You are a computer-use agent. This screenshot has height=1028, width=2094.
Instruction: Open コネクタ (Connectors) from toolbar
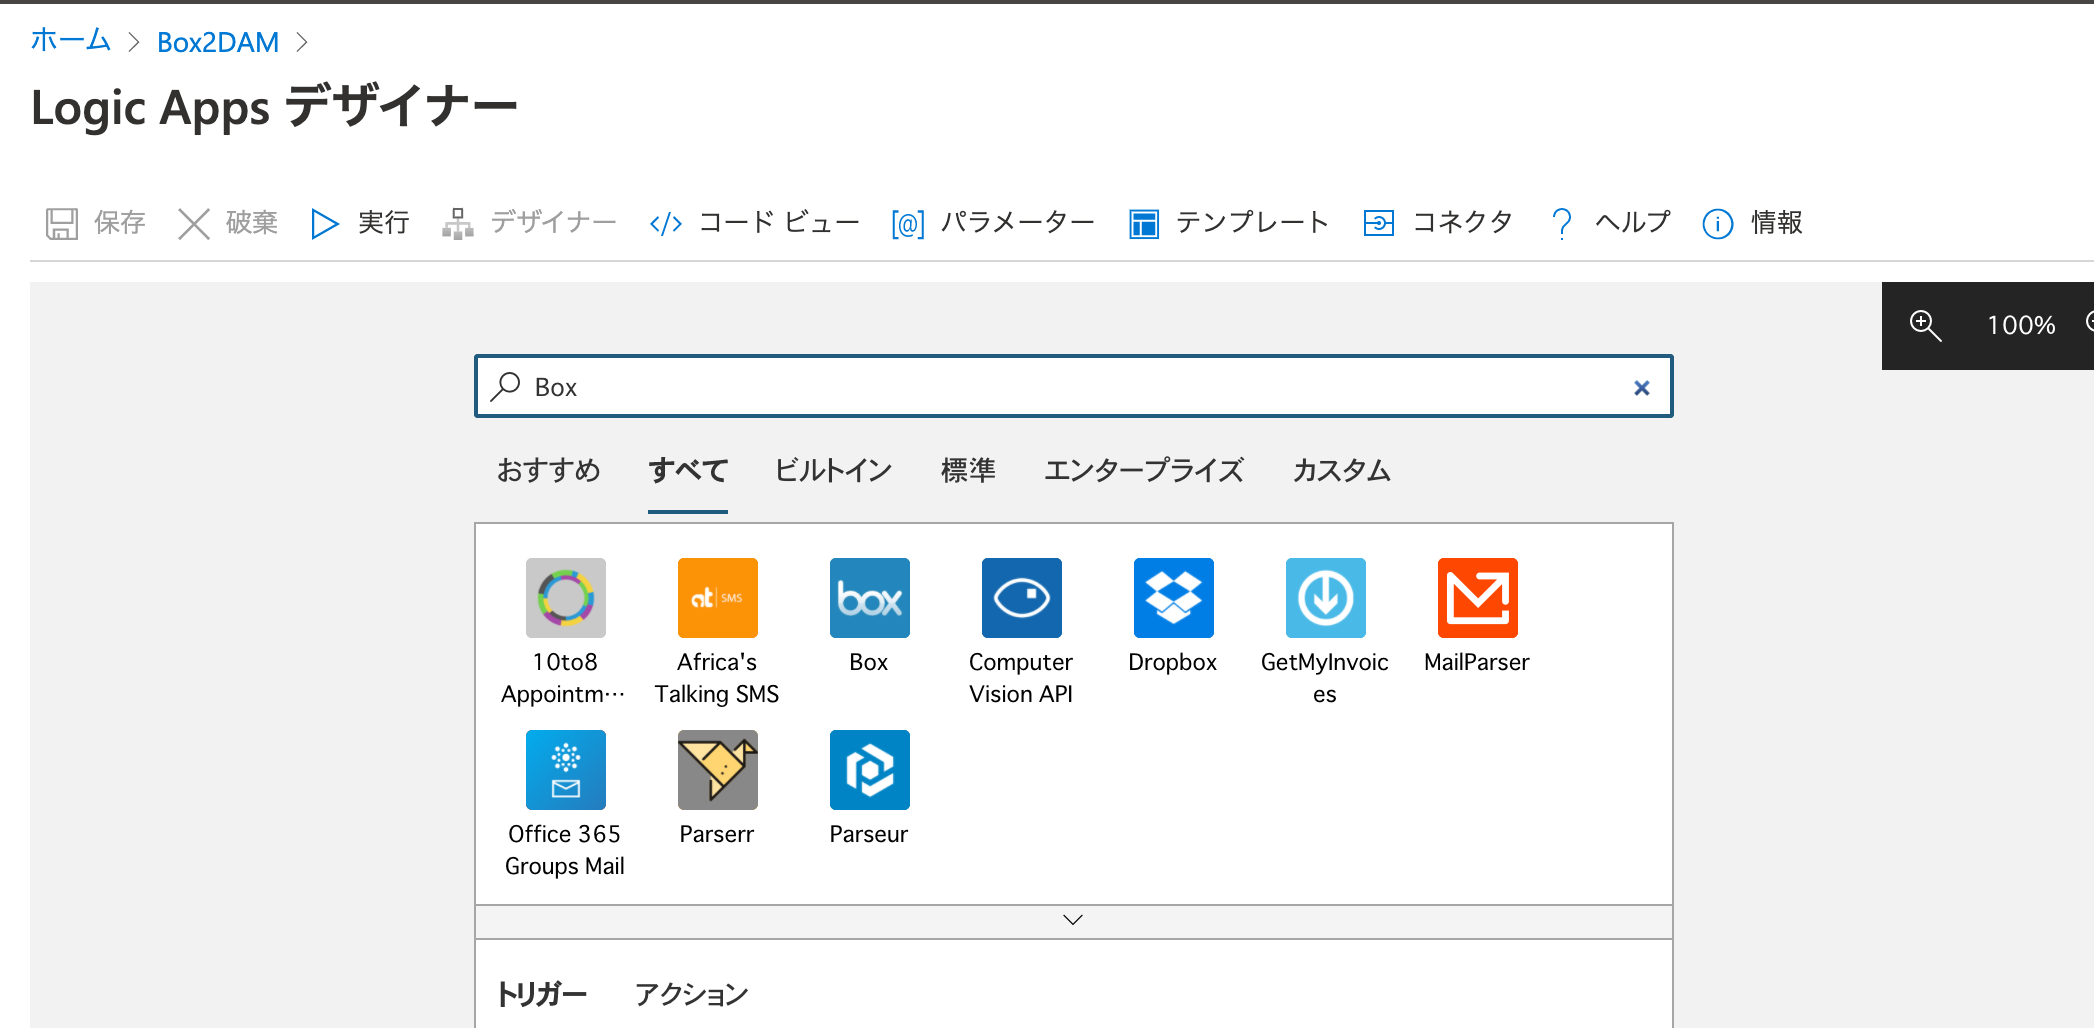point(1438,223)
